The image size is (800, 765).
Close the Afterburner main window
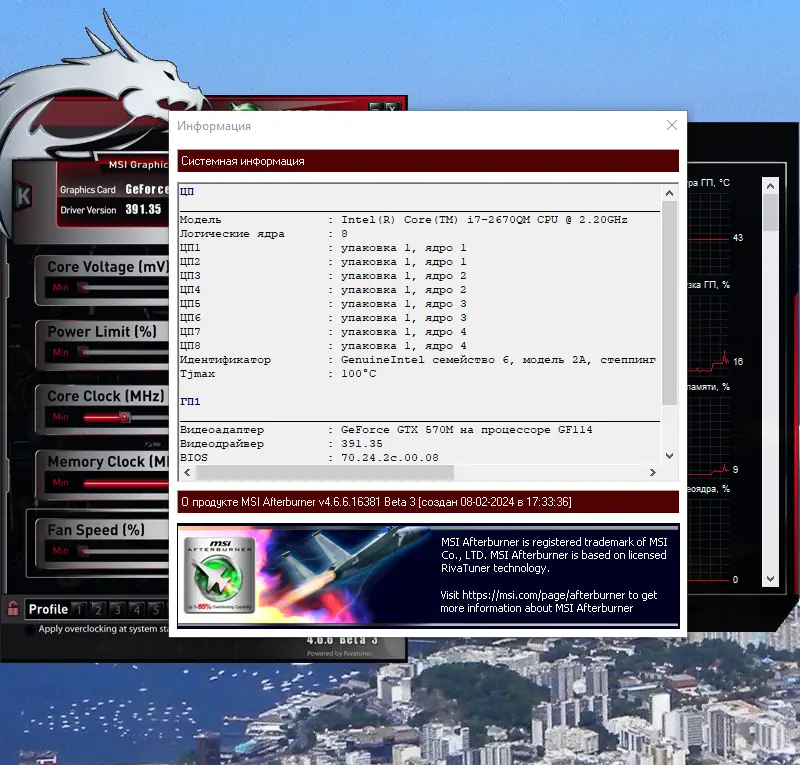[391, 107]
